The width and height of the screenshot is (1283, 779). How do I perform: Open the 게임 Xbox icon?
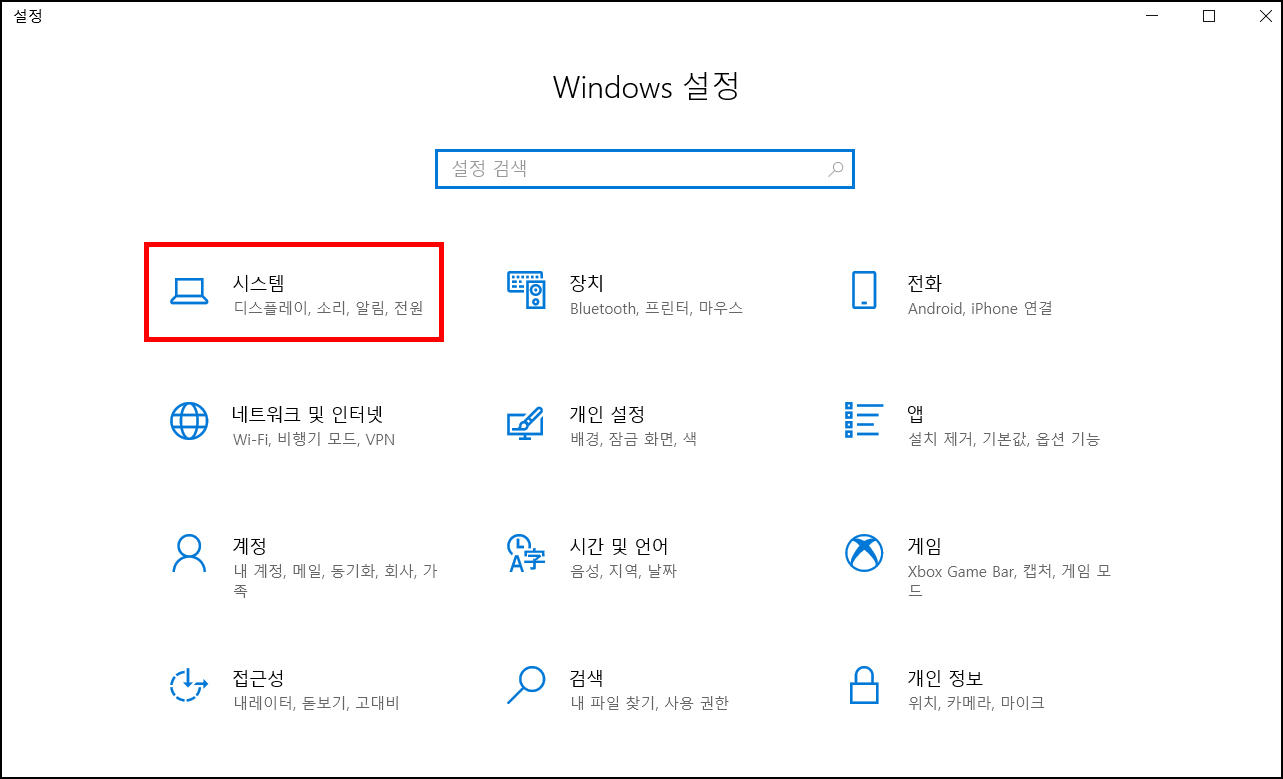click(864, 553)
